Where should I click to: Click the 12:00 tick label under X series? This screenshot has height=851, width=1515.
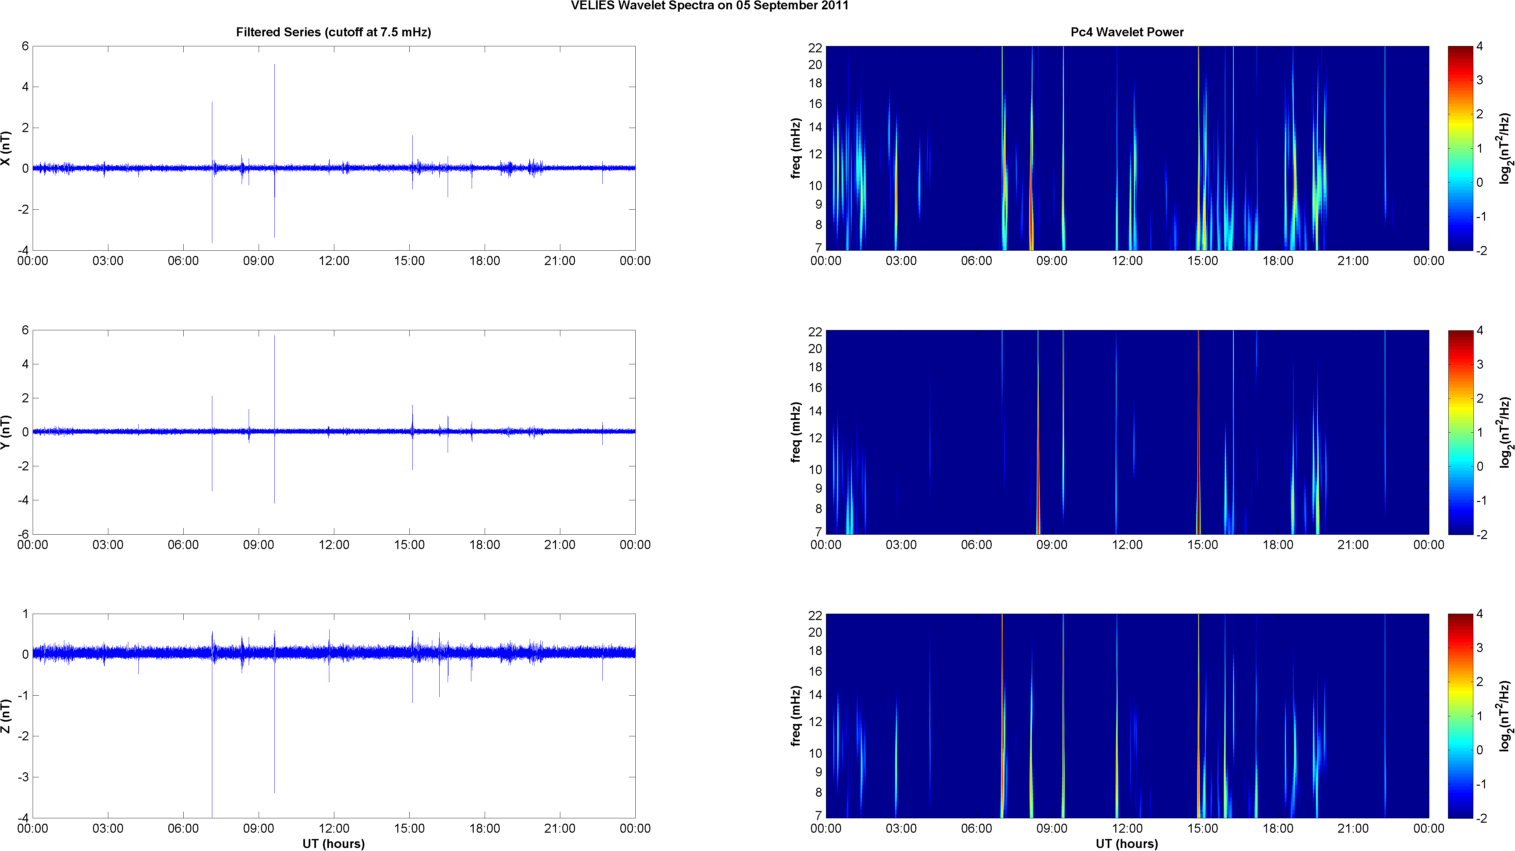click(x=334, y=261)
